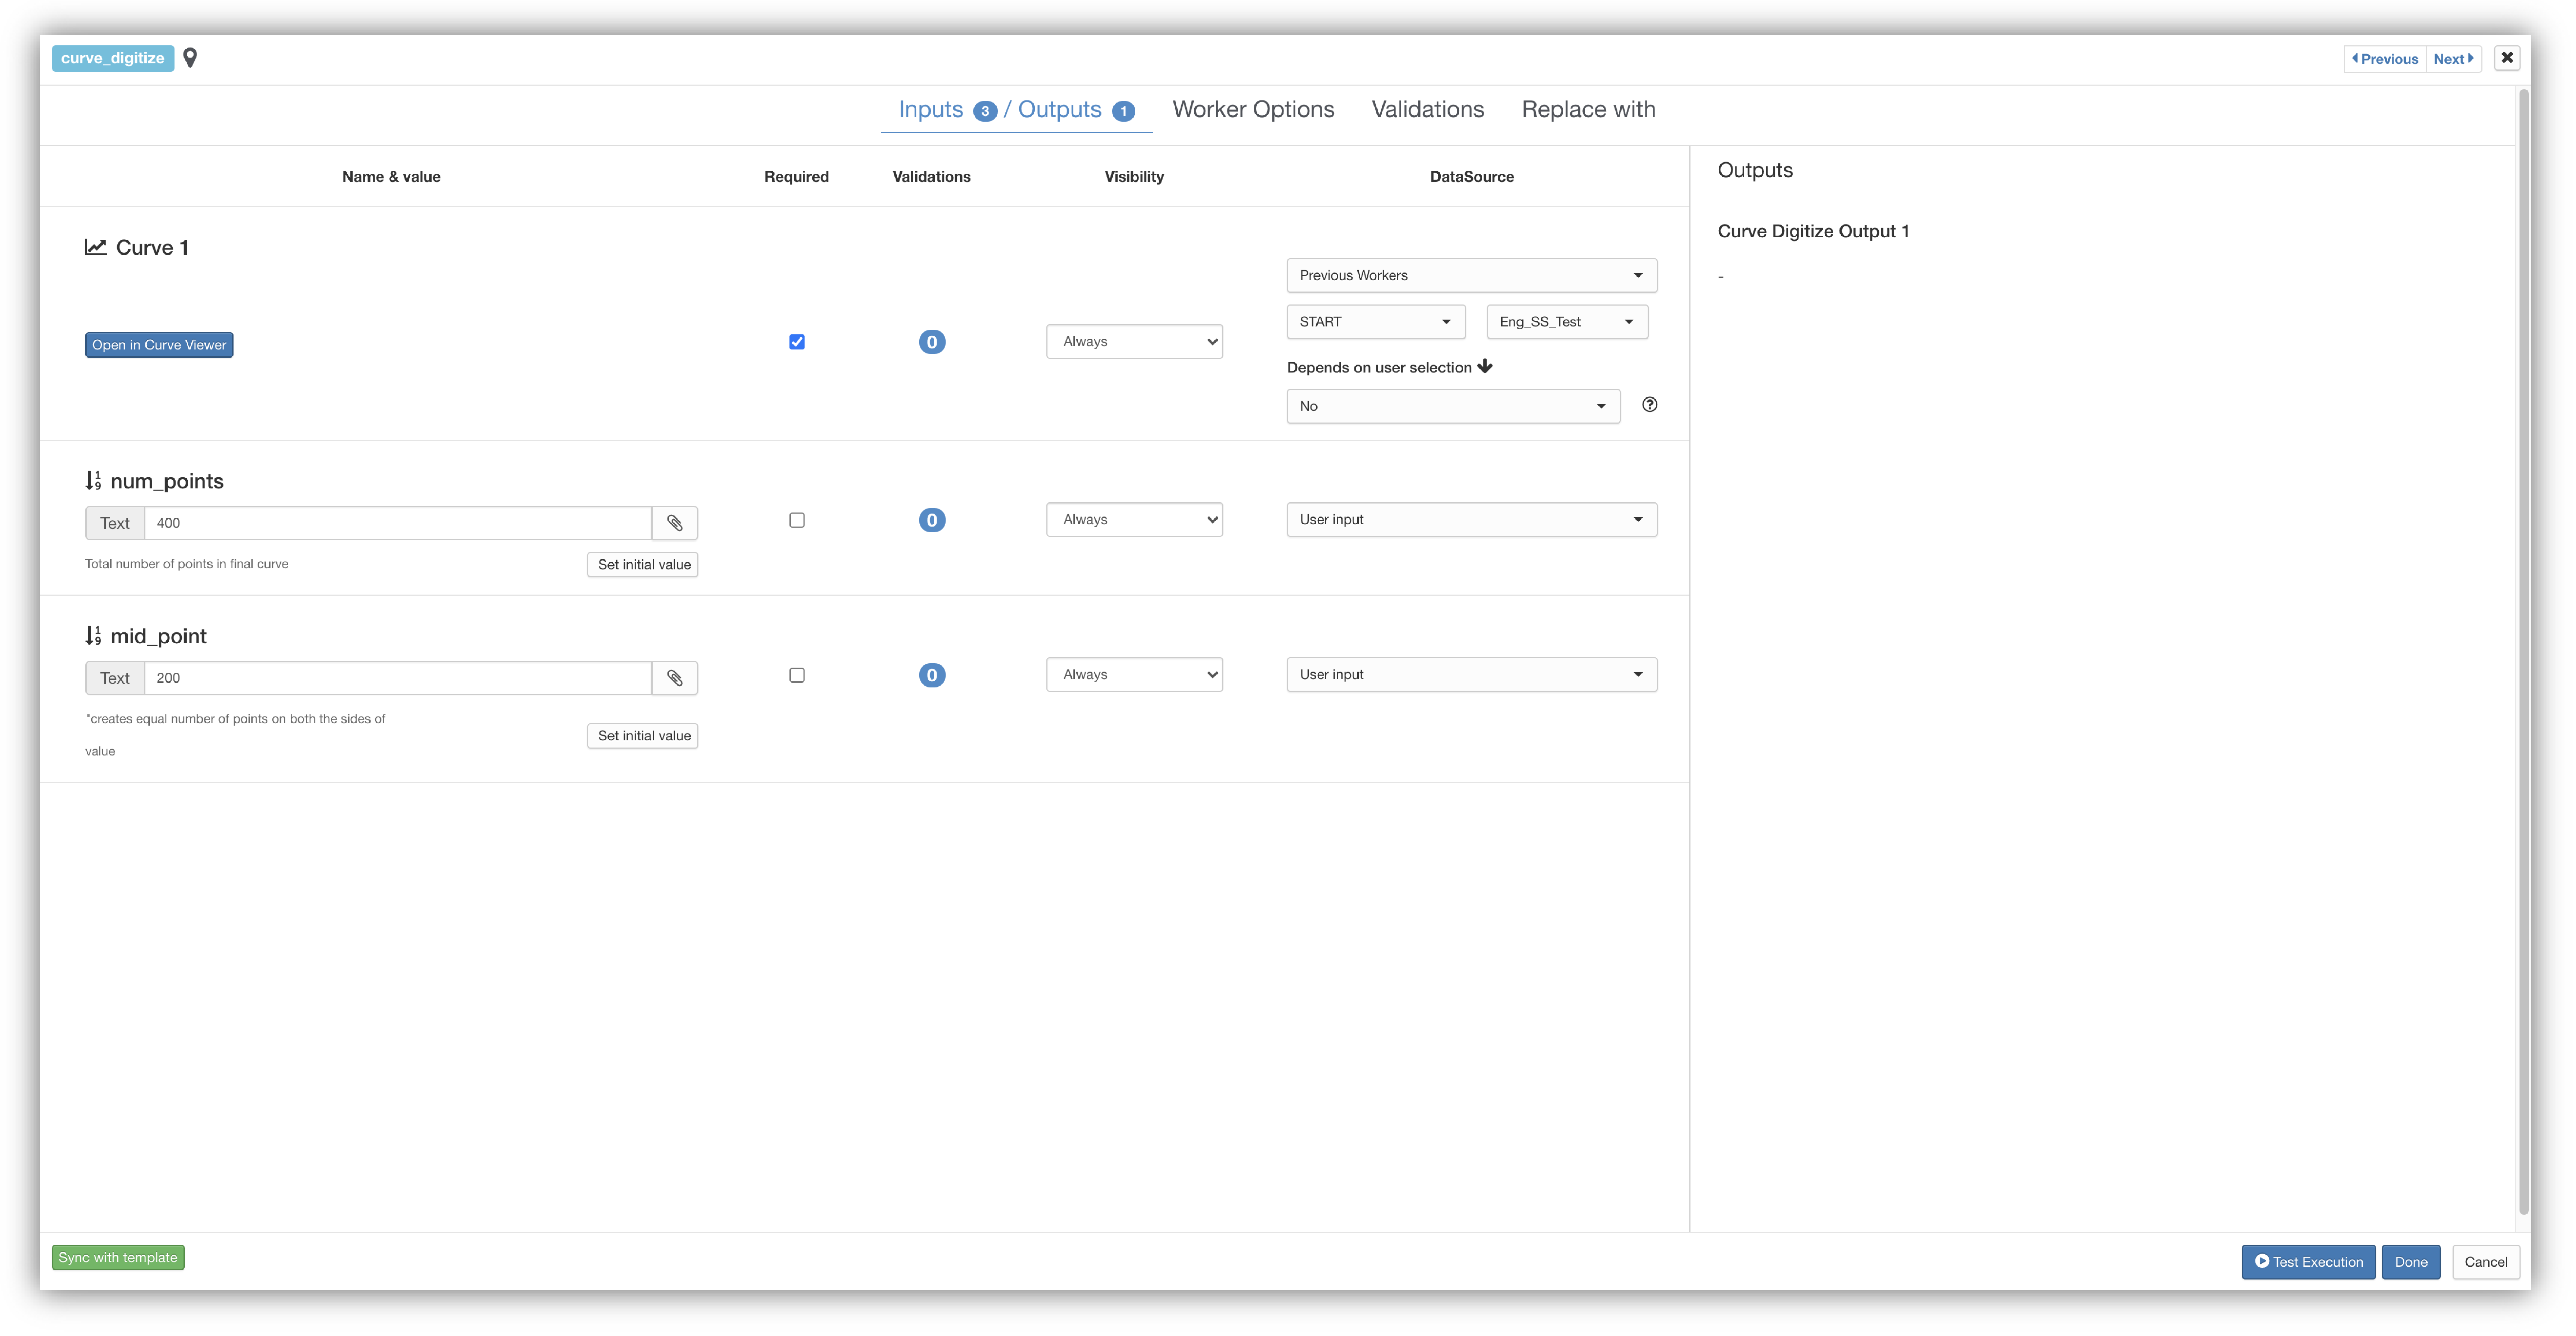Uncheck Required for Curve 1

click(797, 342)
